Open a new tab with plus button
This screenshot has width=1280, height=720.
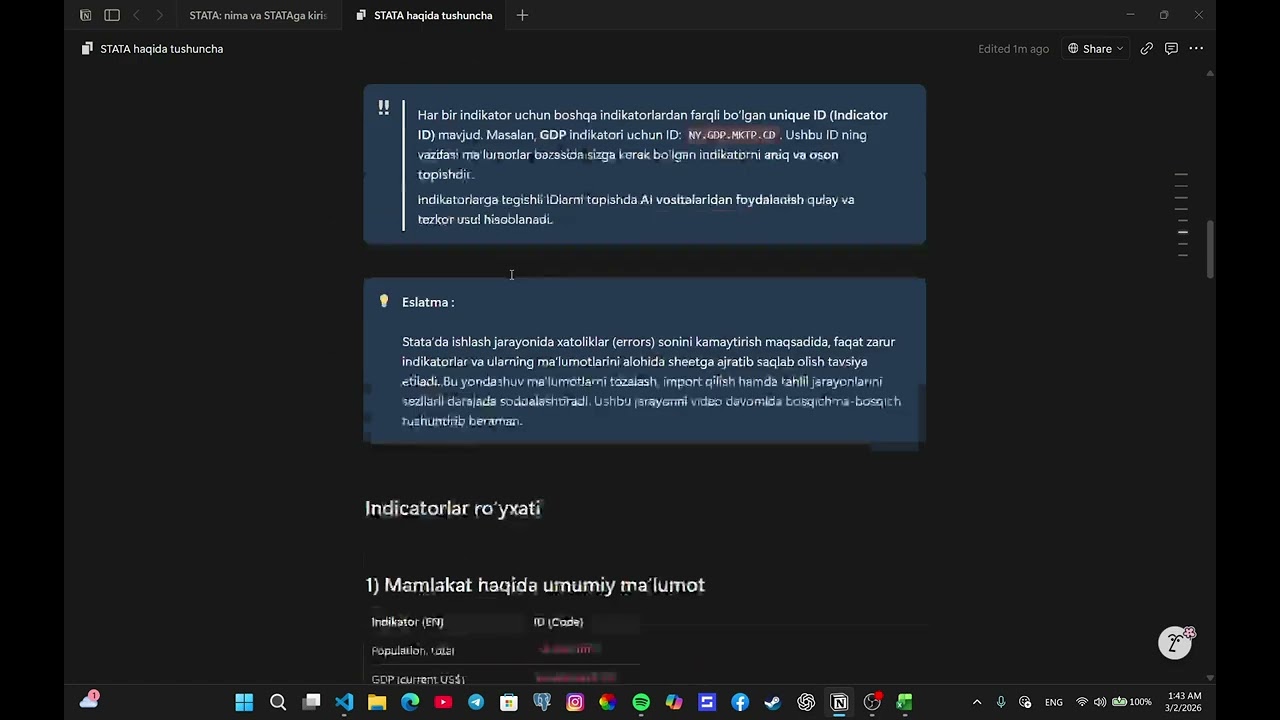522,15
